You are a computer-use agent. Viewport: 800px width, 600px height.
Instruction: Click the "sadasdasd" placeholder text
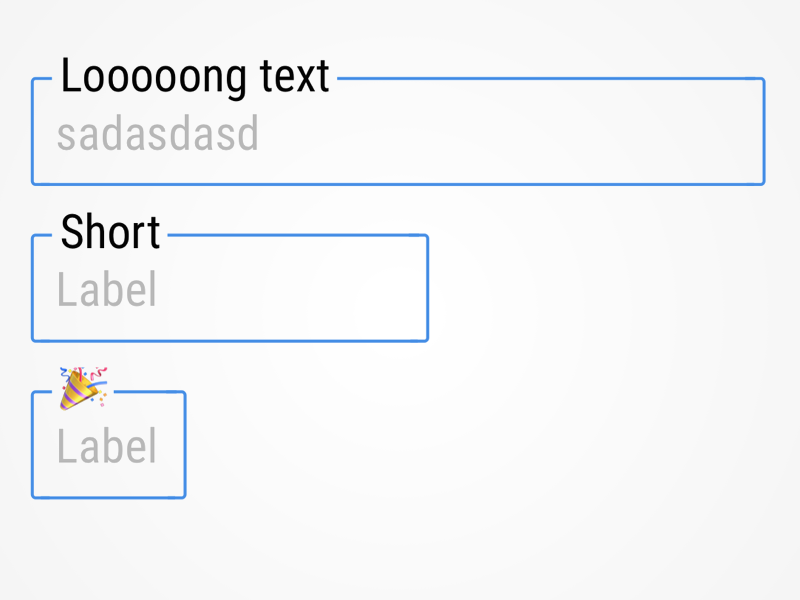coord(158,134)
